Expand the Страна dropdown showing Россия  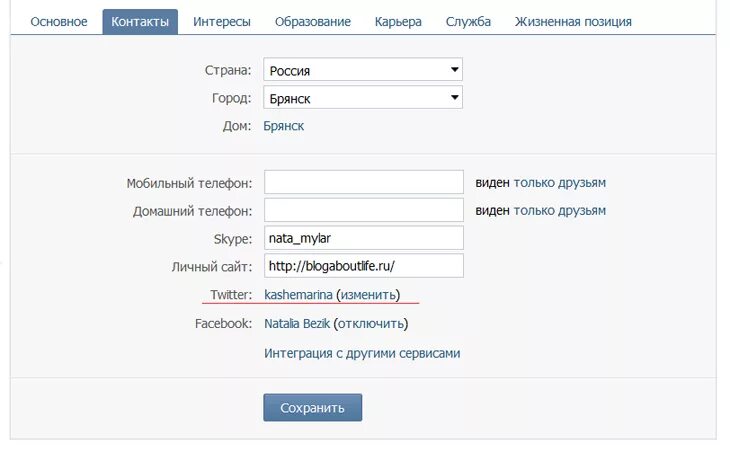363,70
